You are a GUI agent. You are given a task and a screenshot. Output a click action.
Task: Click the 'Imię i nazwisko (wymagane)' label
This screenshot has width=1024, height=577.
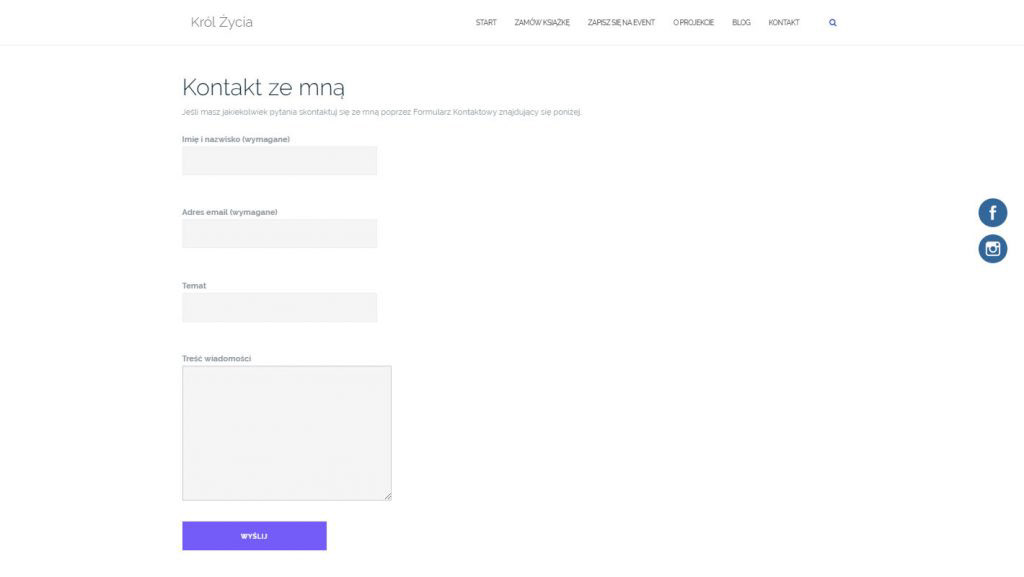236,139
